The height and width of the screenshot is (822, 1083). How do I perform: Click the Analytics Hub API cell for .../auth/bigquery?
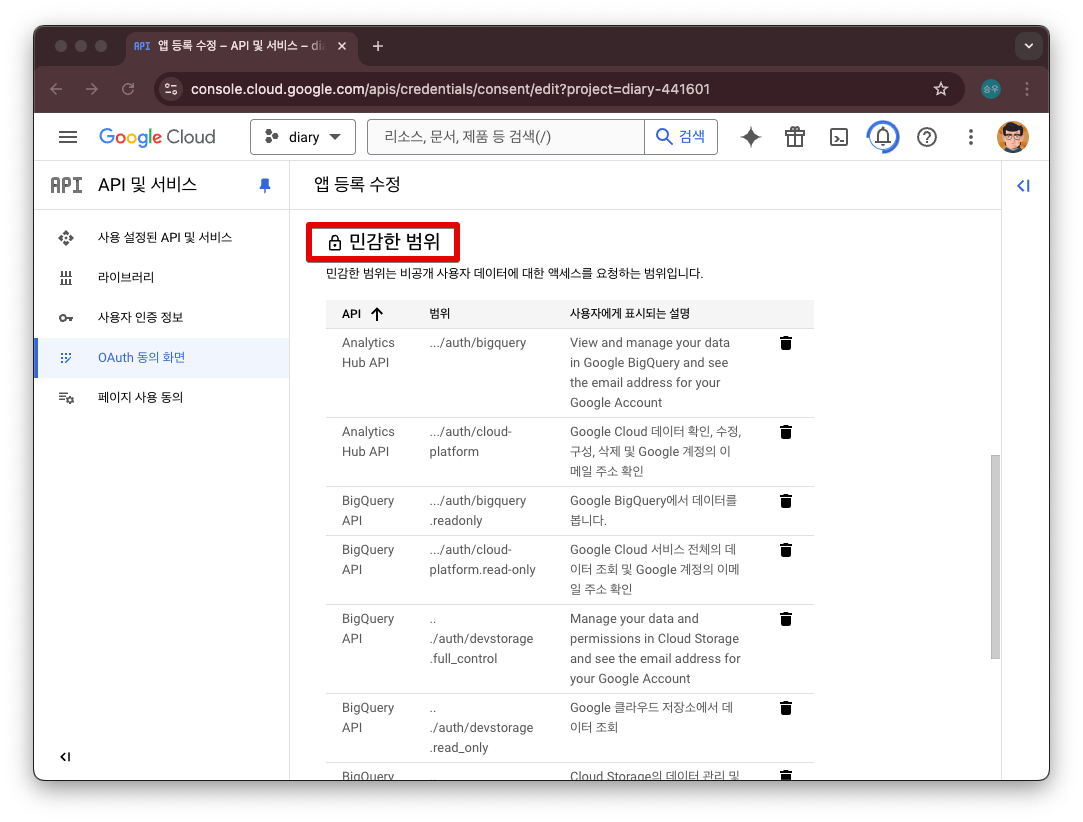point(368,352)
